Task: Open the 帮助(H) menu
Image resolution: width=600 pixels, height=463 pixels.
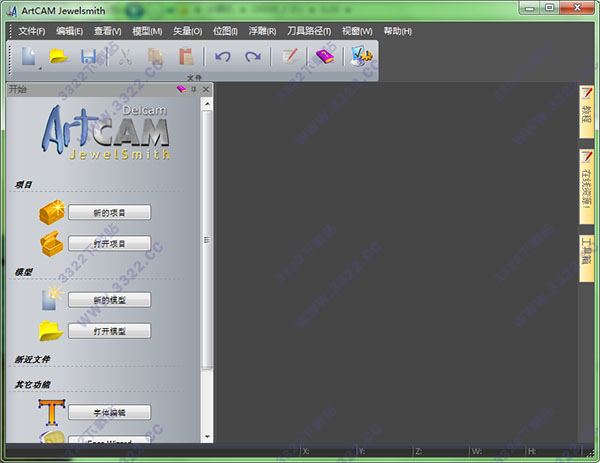Action: 398,31
